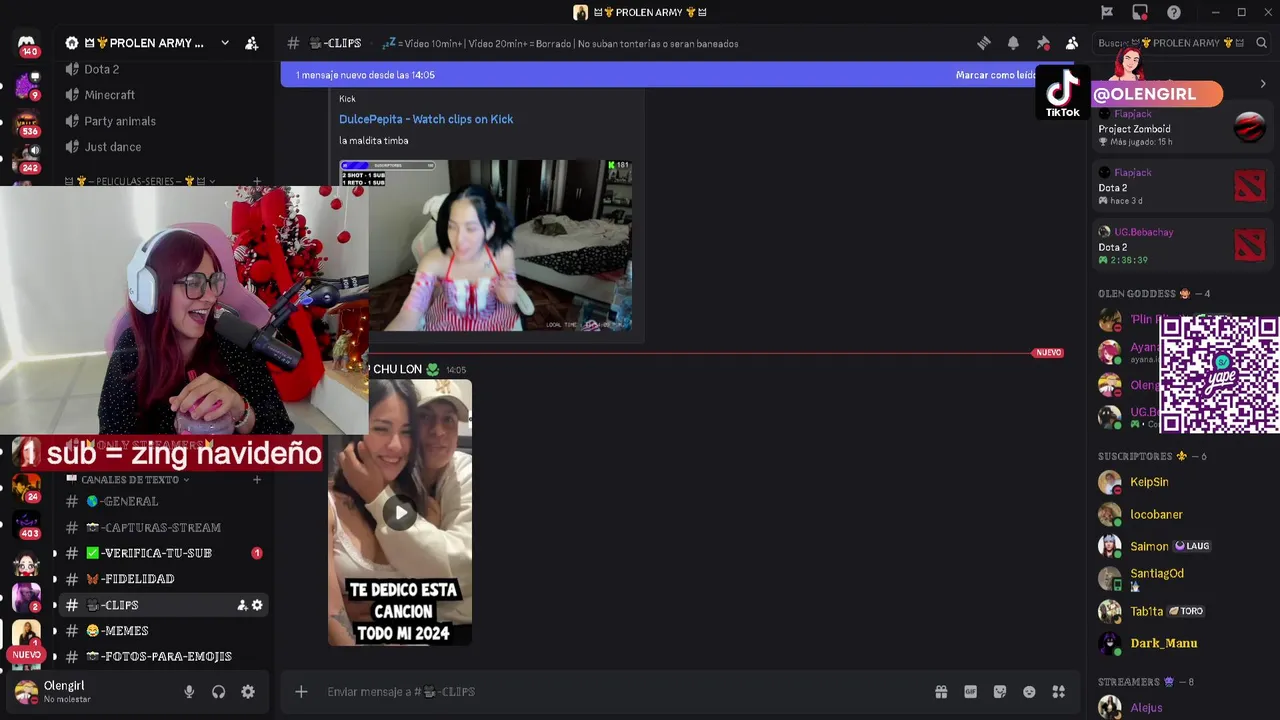The width and height of the screenshot is (1280, 720).
Task: Click CHU LON username in chat
Action: [x=397, y=369]
